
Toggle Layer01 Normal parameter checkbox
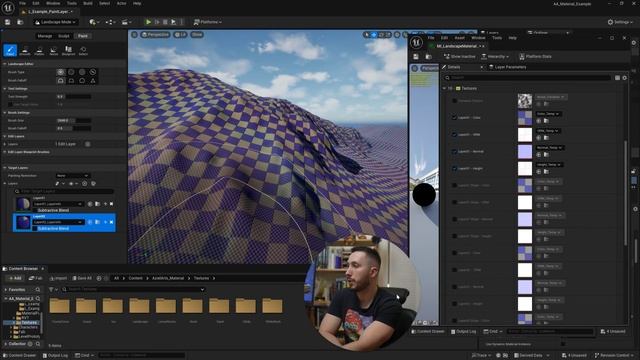click(454, 151)
